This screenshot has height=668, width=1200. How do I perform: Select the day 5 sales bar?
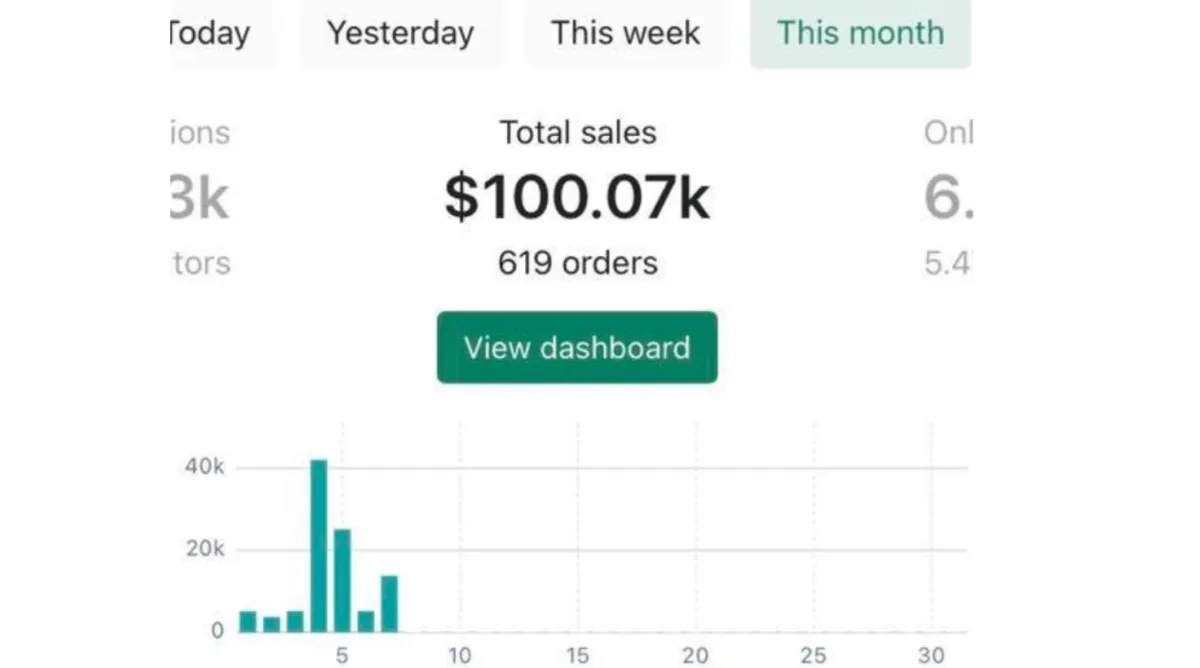tap(342, 581)
